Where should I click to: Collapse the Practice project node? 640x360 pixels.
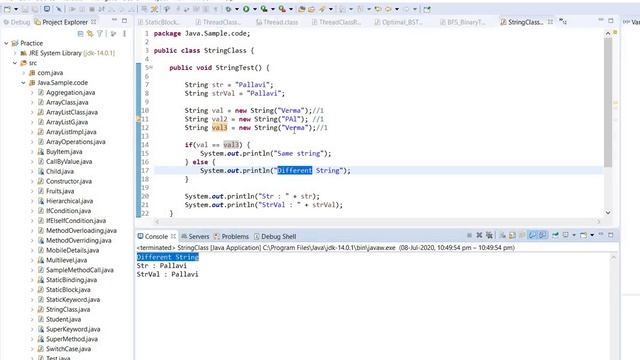(6, 43)
